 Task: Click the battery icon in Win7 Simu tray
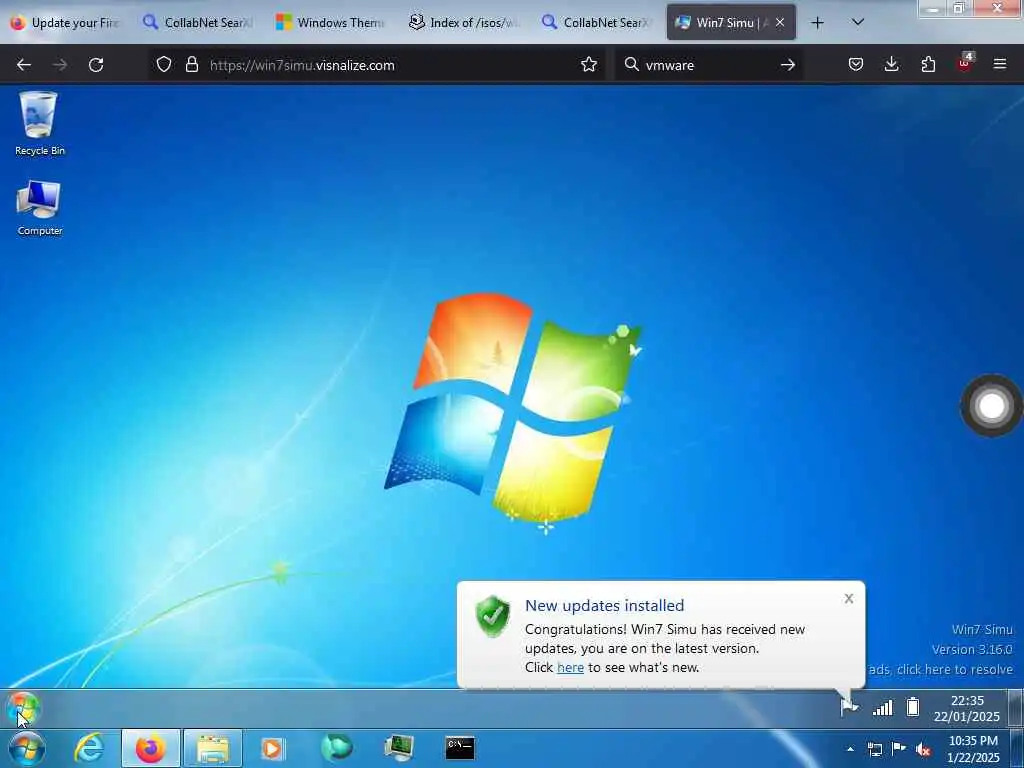click(913, 707)
